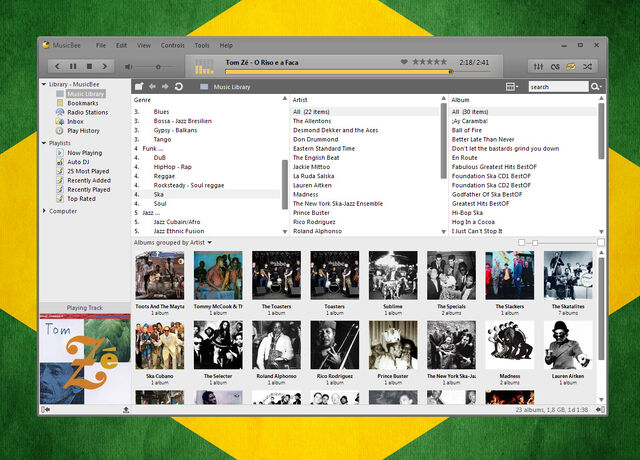The width and height of the screenshot is (640, 460).
Task: Stop playback with the square button
Action: (89, 66)
